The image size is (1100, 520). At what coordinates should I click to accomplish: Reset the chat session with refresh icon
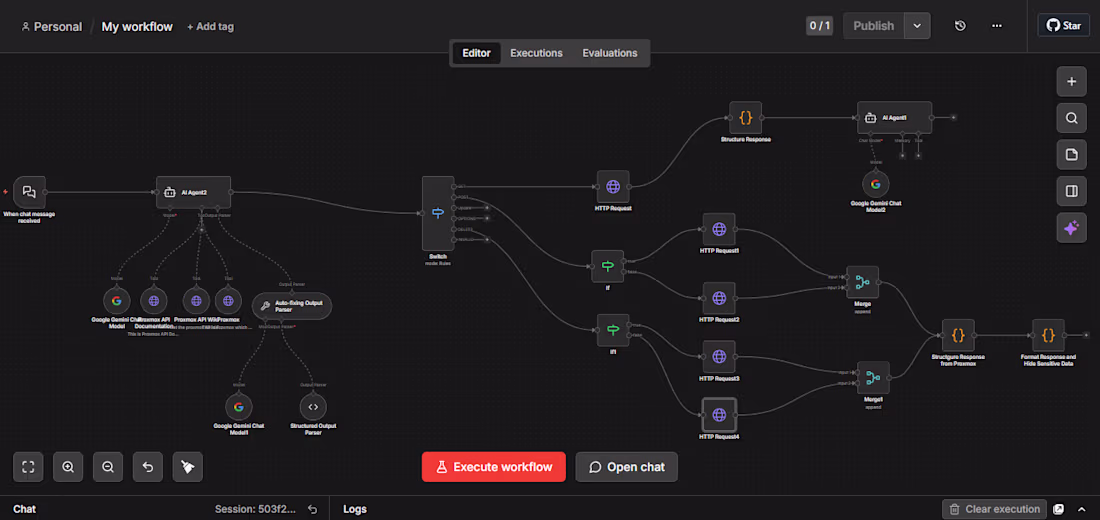[x=313, y=509]
